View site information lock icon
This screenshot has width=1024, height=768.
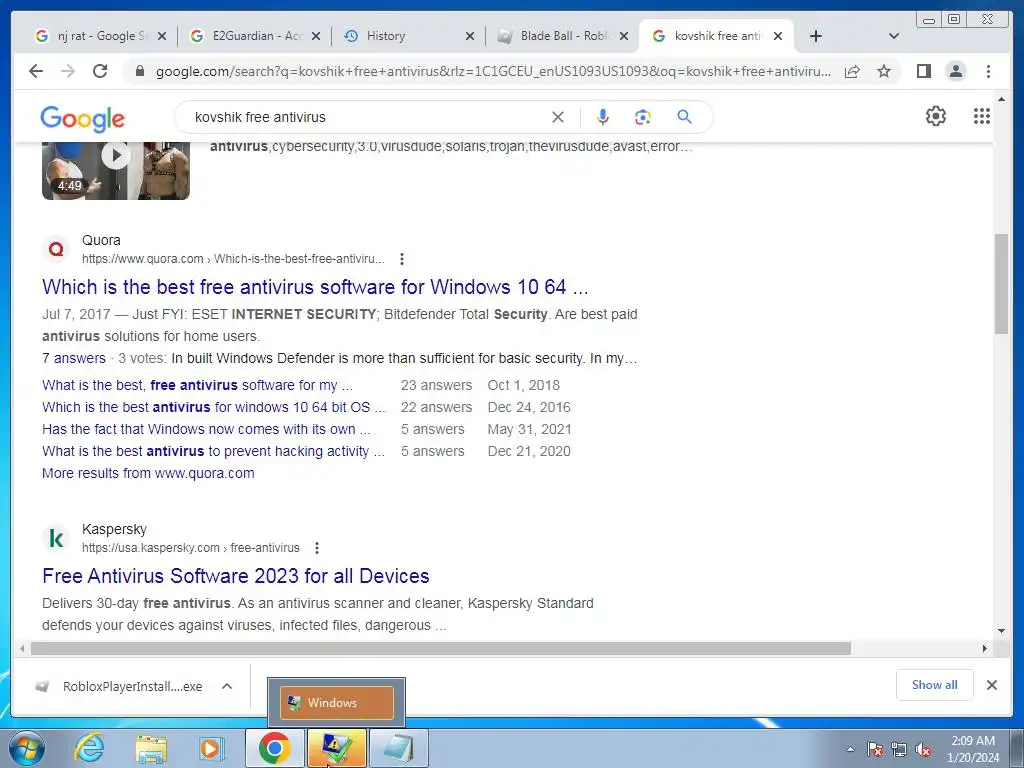(x=139, y=71)
